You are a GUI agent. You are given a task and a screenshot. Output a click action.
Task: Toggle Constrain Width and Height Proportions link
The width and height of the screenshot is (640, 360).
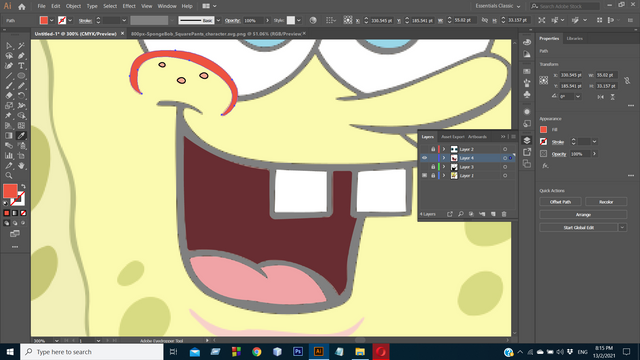(627, 80)
